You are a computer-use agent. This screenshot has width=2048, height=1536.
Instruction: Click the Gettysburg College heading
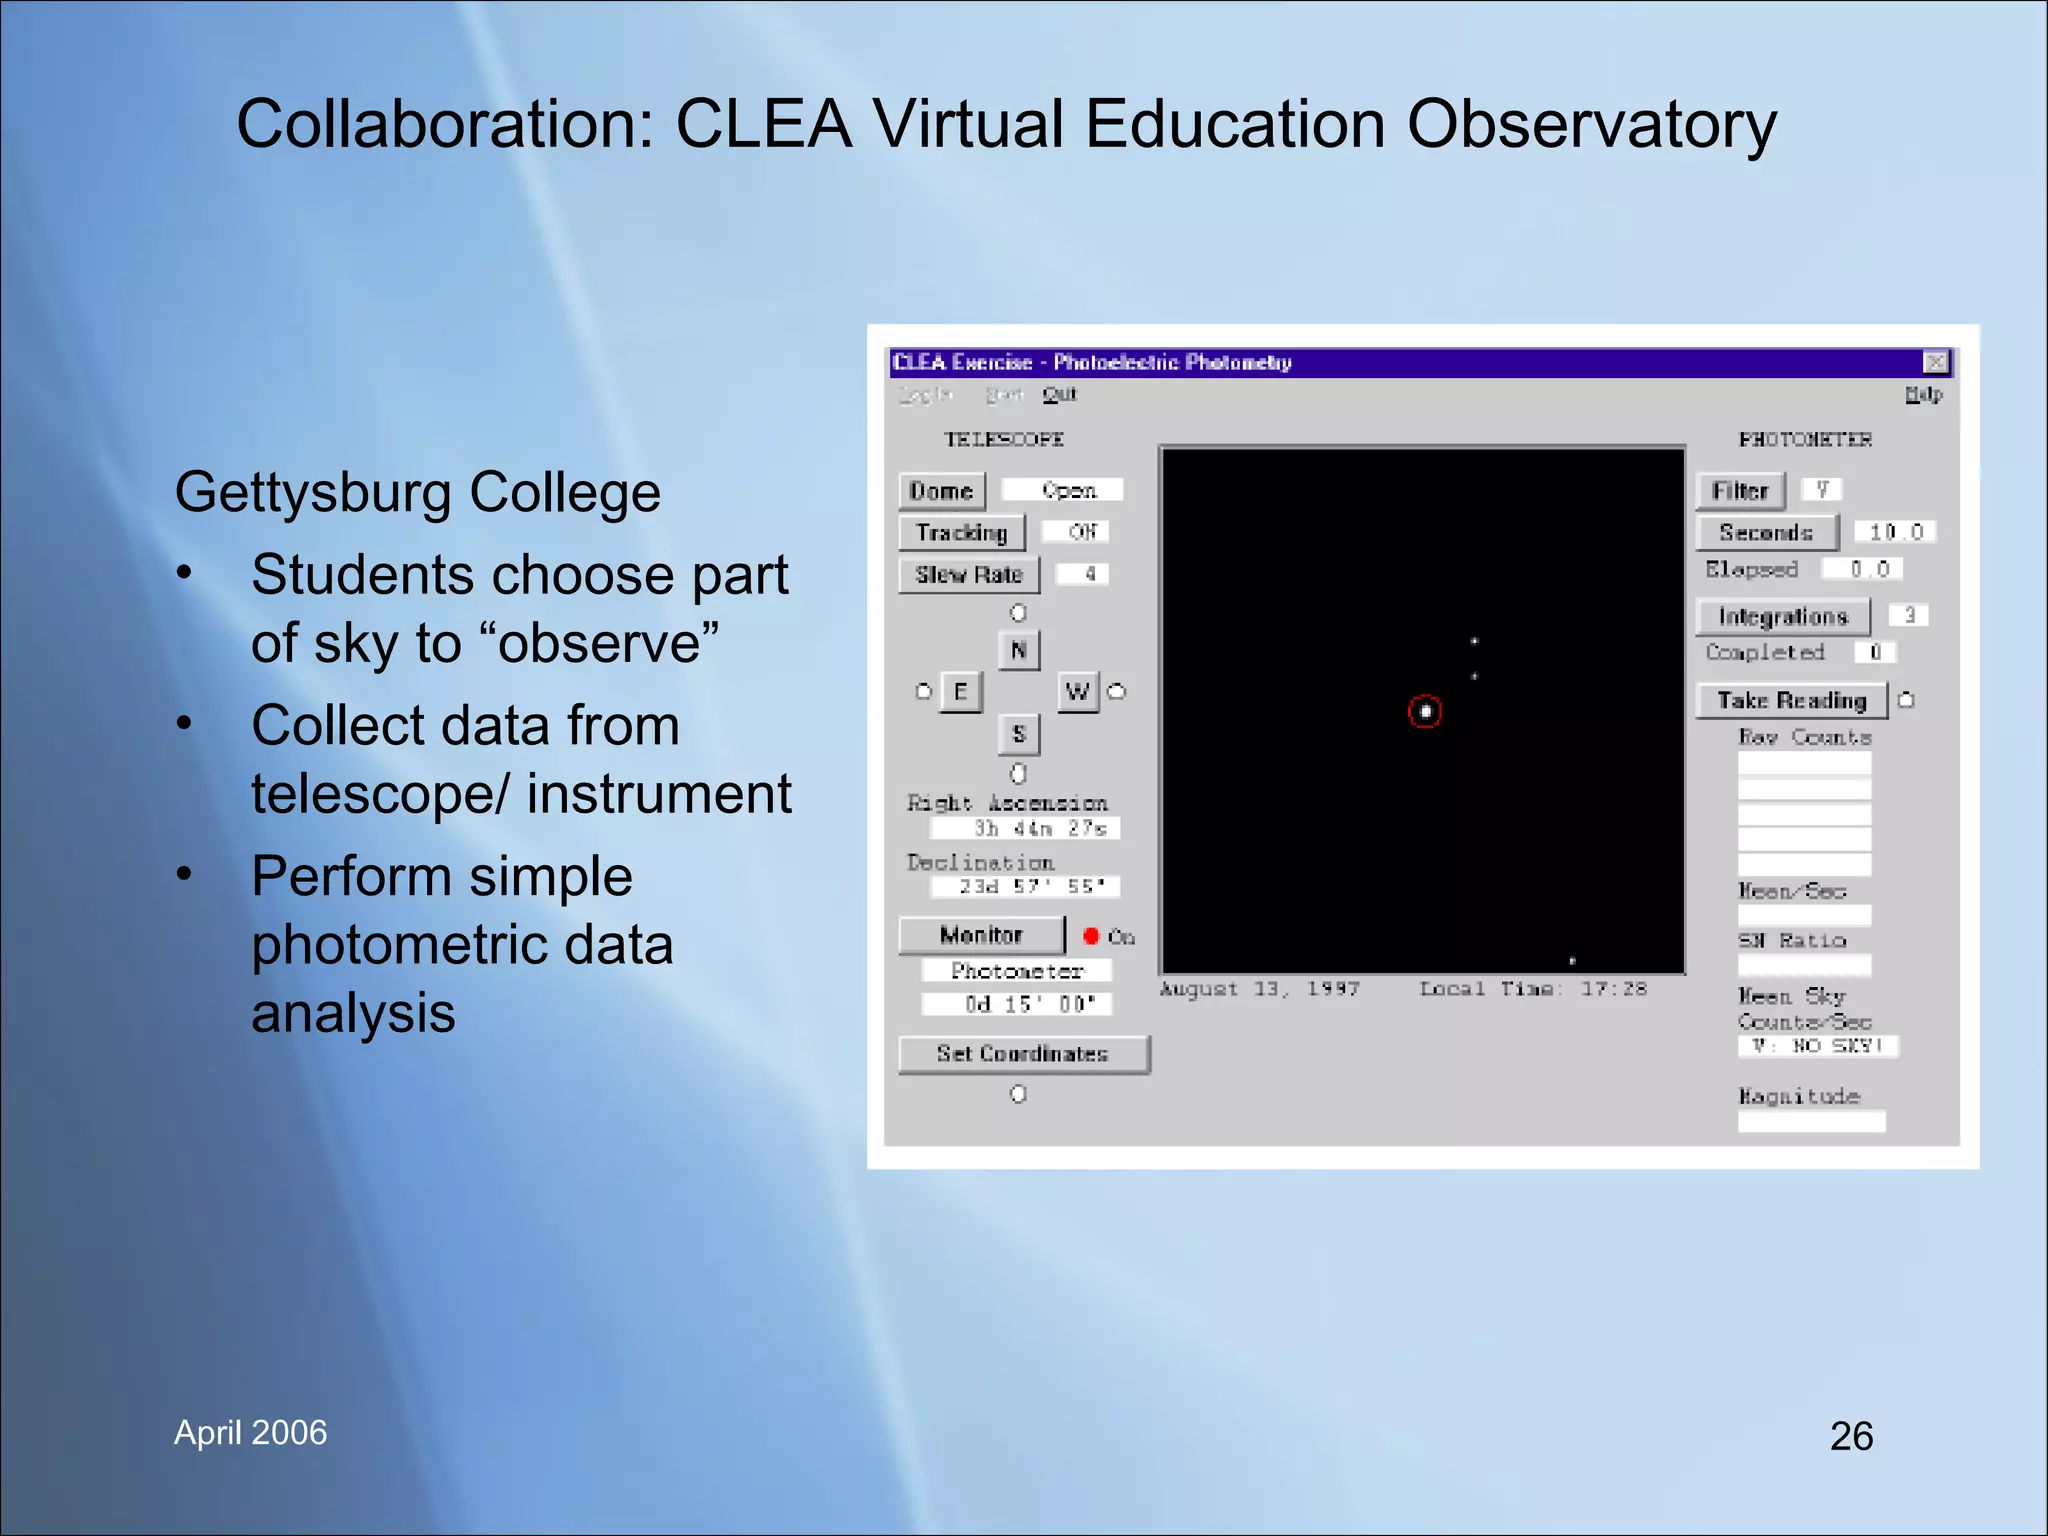[418, 493]
